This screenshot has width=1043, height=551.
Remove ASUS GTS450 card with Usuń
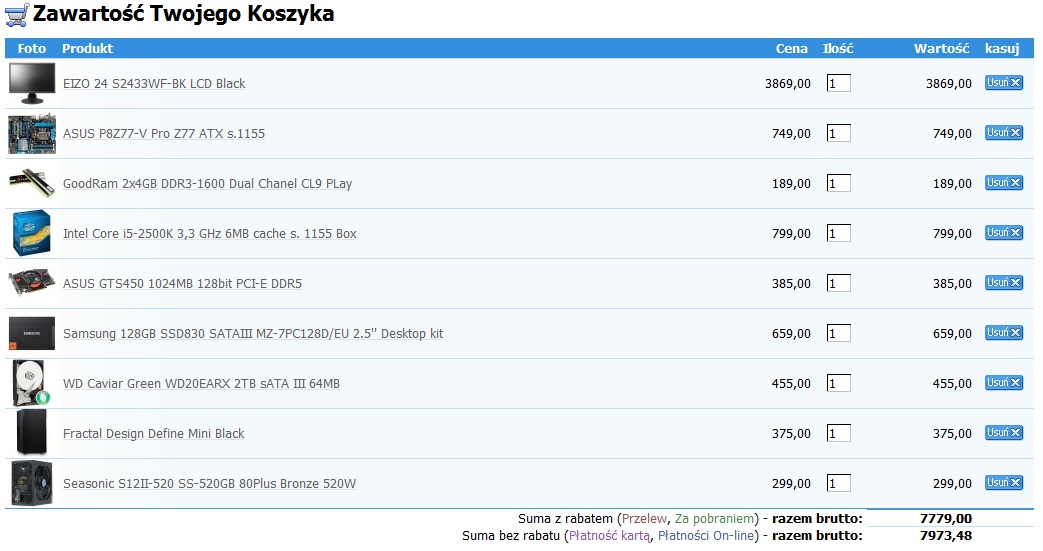1004,282
